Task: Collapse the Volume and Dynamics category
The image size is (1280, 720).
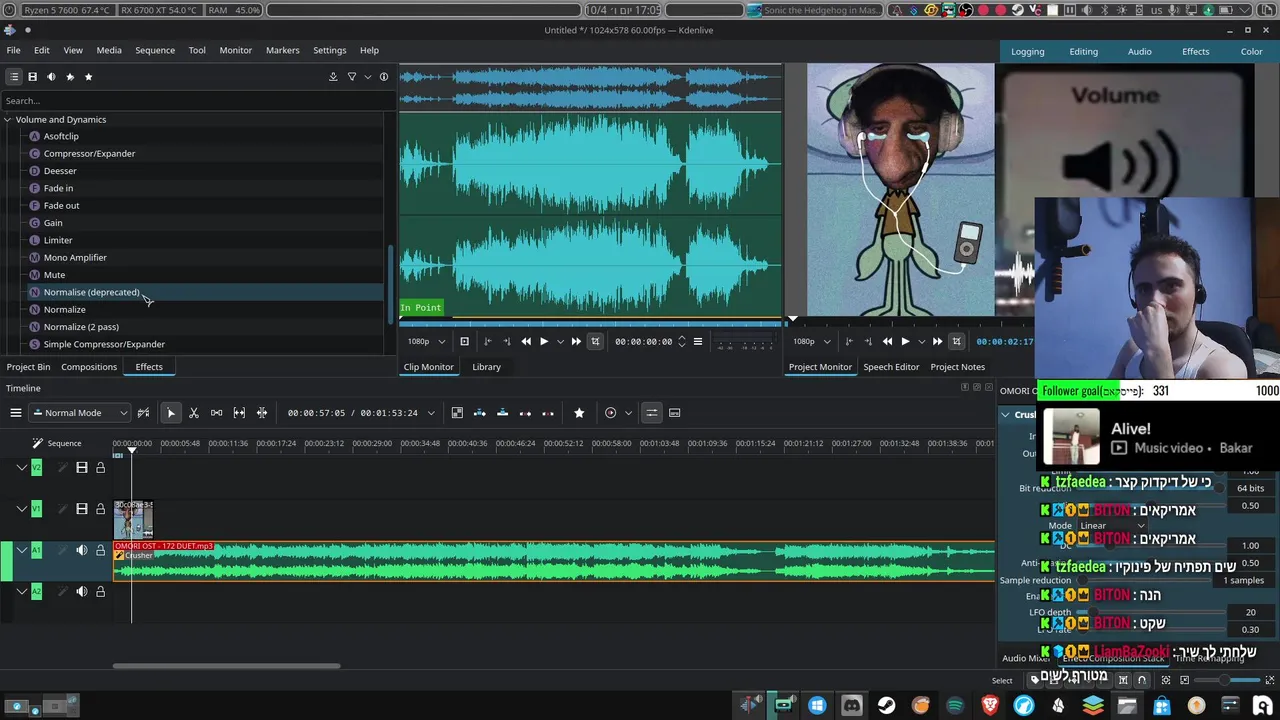Action: point(8,120)
